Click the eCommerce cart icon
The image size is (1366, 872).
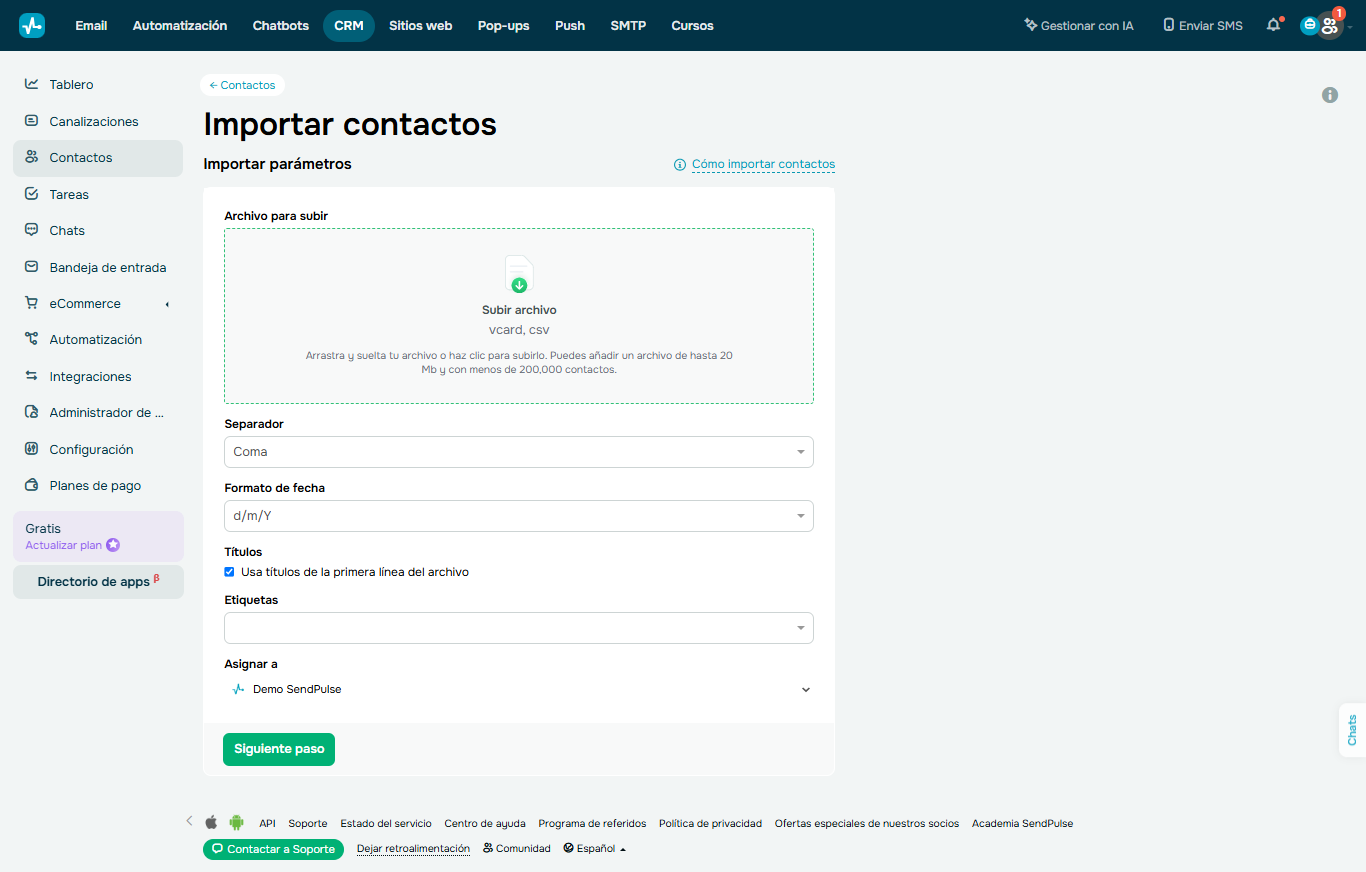click(x=32, y=303)
